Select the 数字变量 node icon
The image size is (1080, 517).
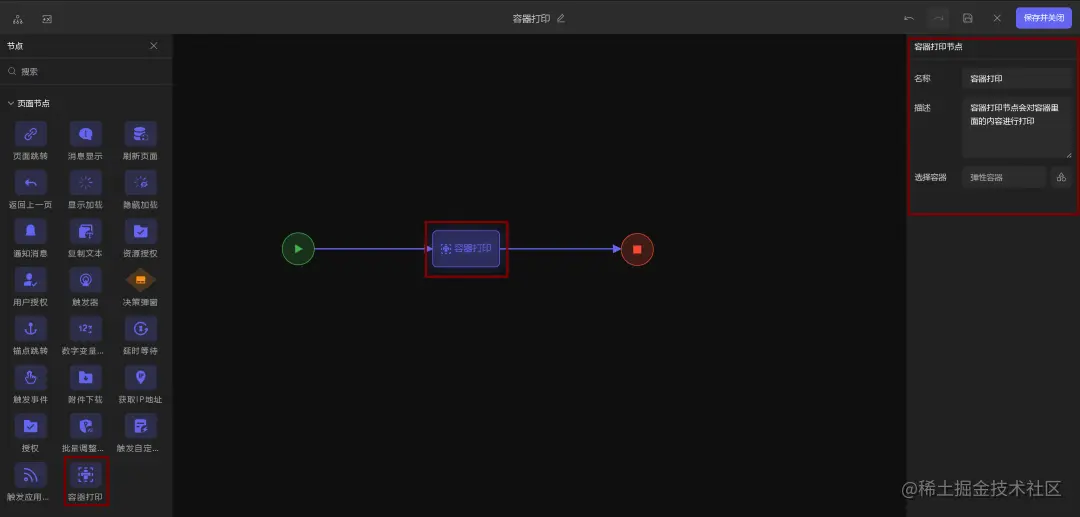85,329
